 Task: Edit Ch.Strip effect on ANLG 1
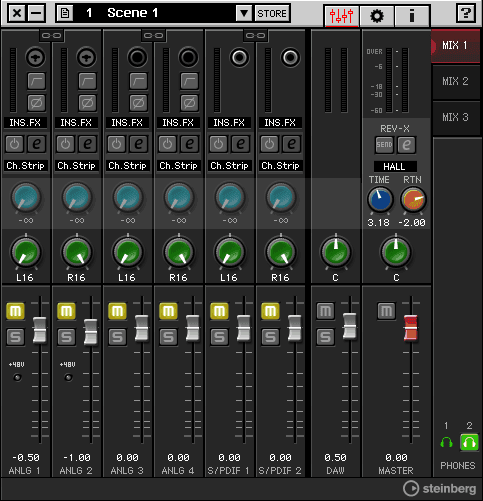pyautogui.click(x=36, y=144)
